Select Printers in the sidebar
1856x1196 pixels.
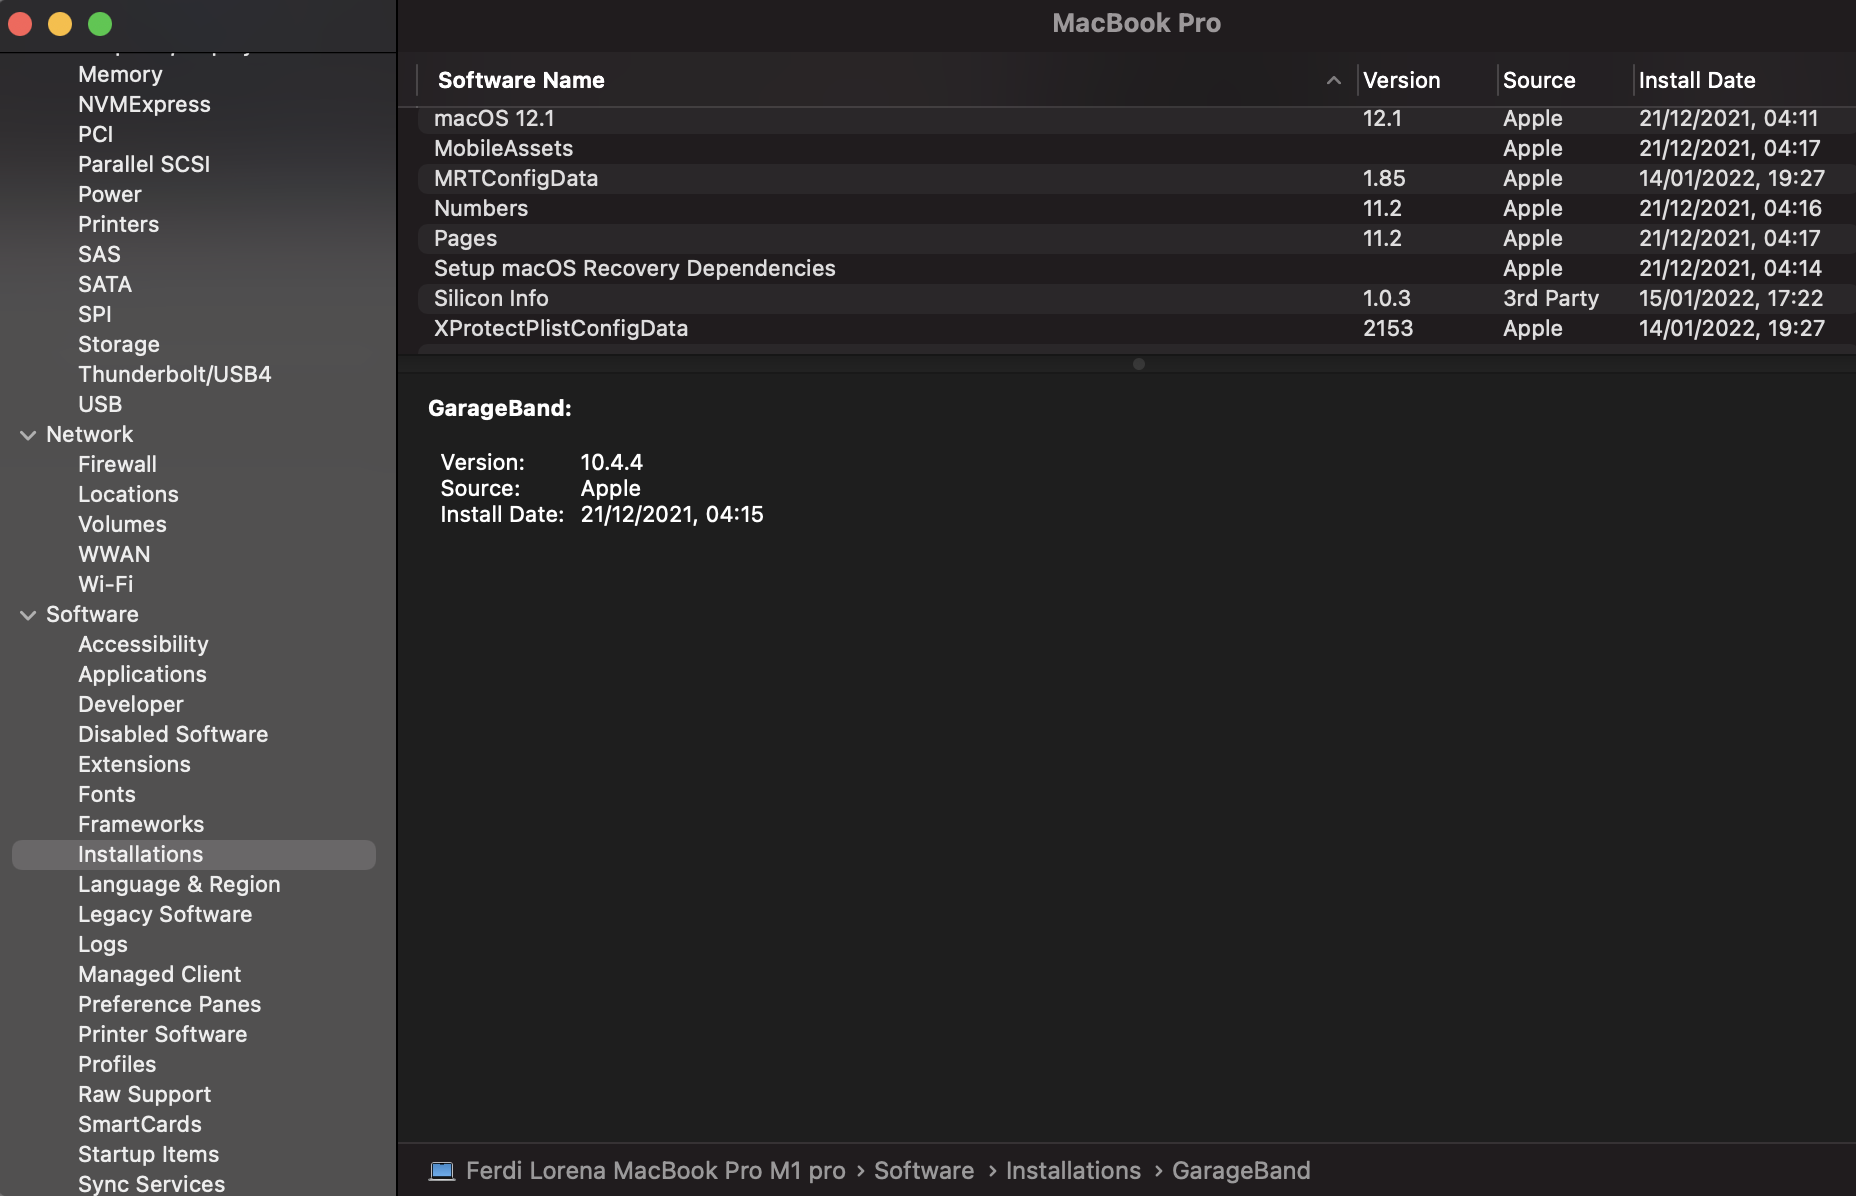click(x=118, y=225)
